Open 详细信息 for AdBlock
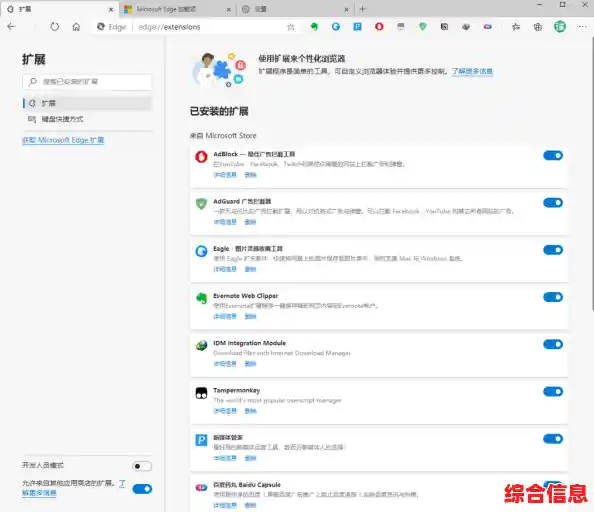 [225, 175]
